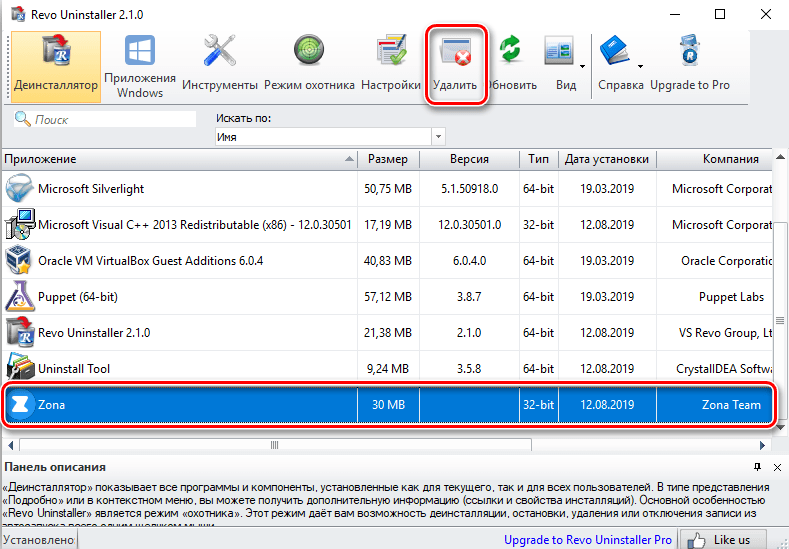Click the 9,24 MB size cell
This screenshot has width=789, height=549.
point(388,369)
